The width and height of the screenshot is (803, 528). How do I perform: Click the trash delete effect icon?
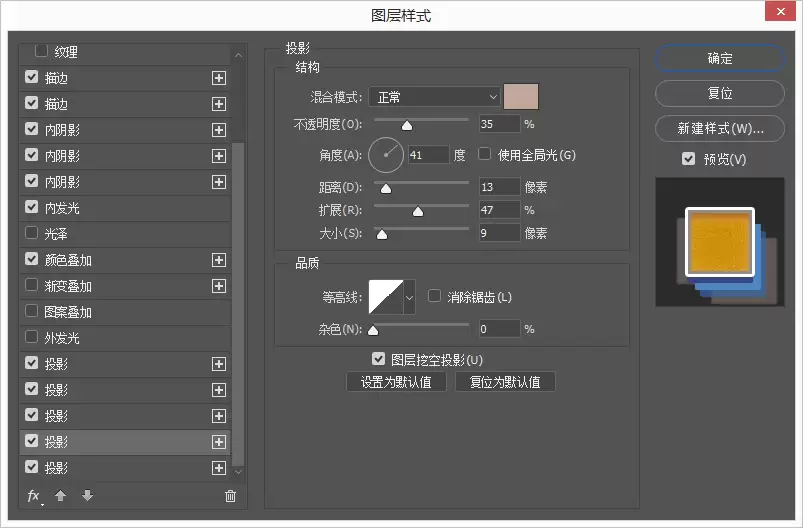pyautogui.click(x=230, y=496)
